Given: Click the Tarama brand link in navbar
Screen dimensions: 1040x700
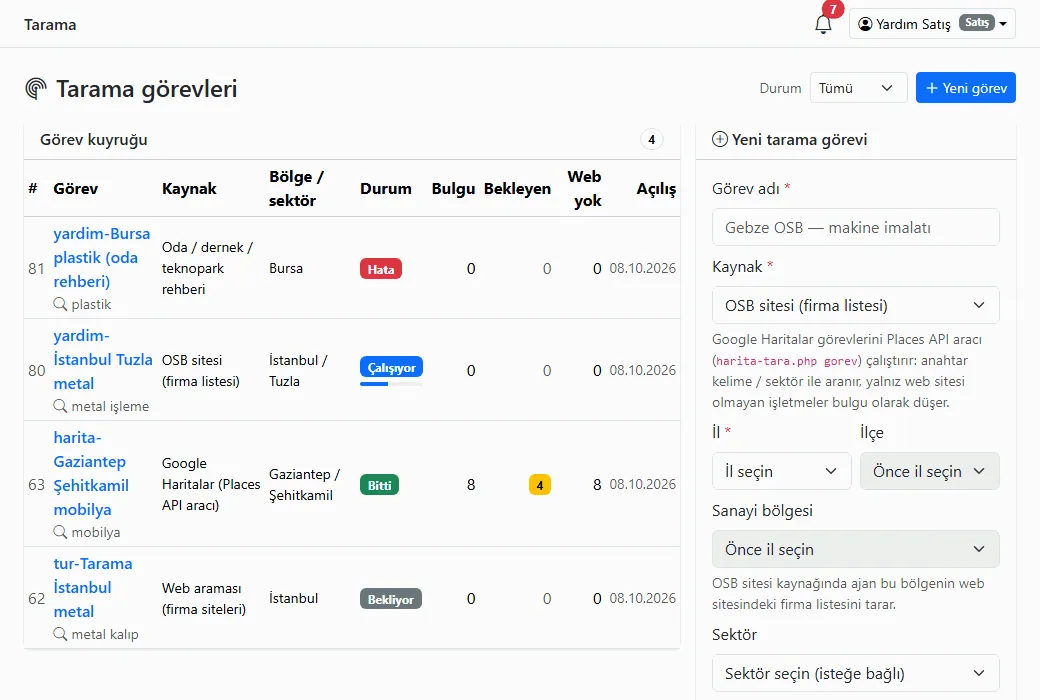Looking at the screenshot, I should coord(50,25).
